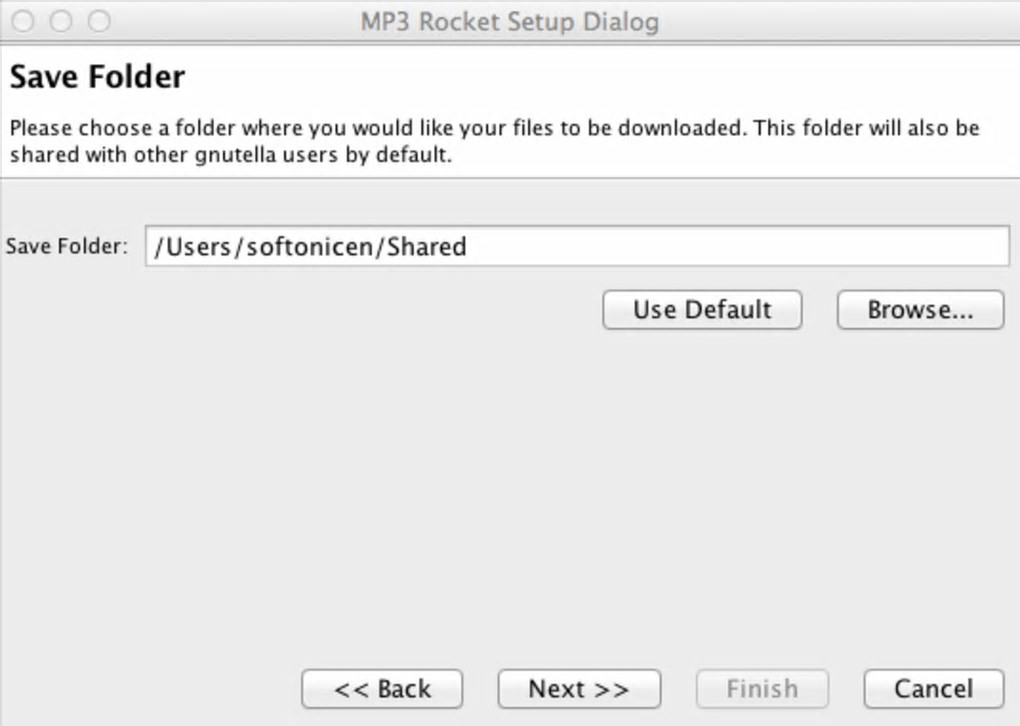
Task: Click "Users" in the folder path
Action: (198, 246)
